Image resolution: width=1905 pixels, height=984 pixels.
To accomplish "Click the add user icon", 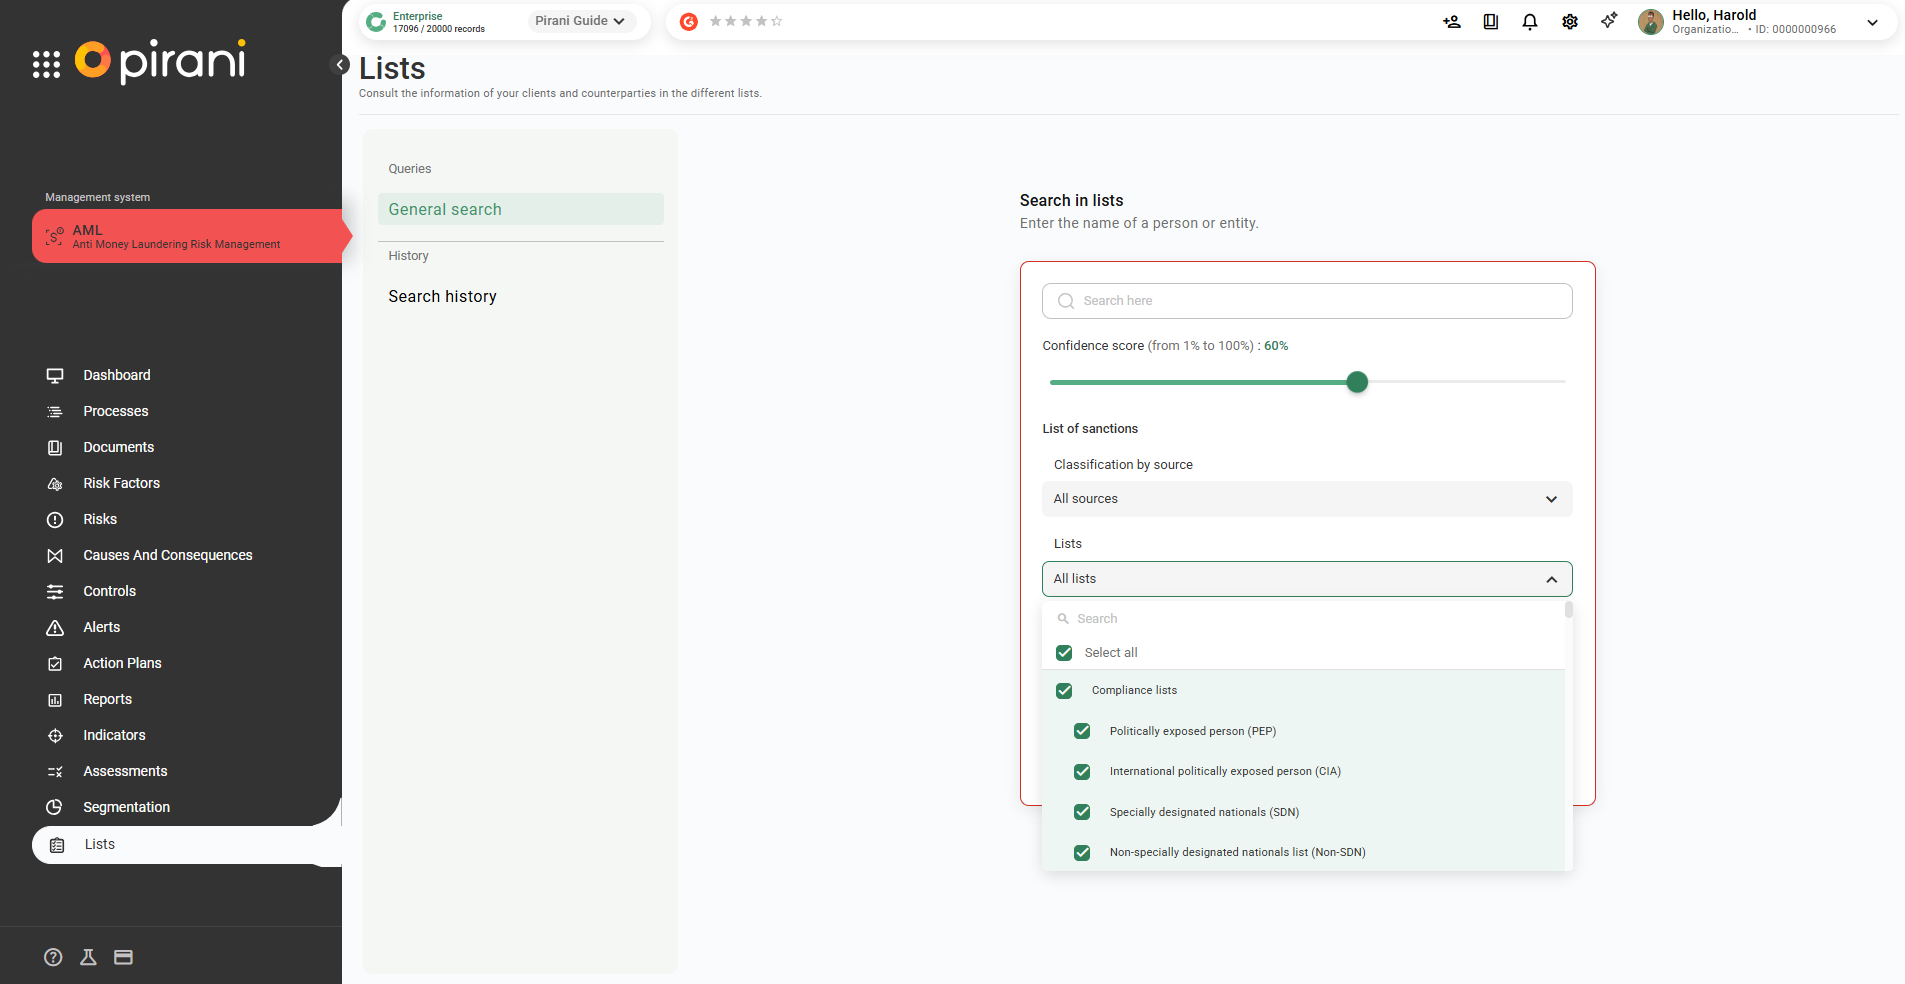I will (x=1451, y=22).
